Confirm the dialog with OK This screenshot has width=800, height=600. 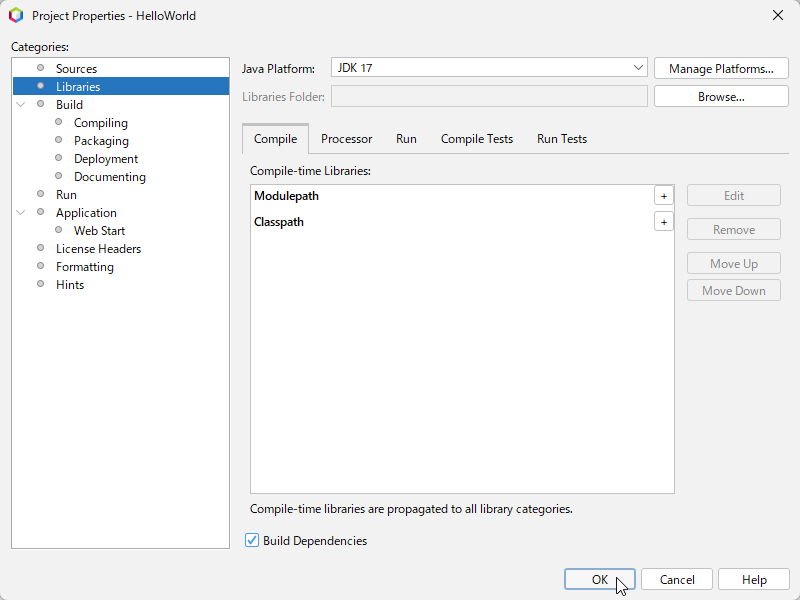(600, 580)
